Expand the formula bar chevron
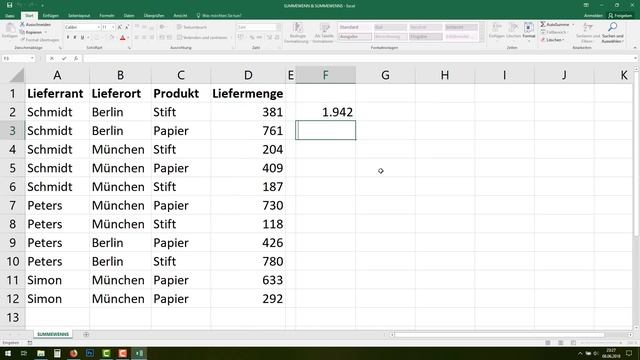640x360 pixels. (635, 58)
